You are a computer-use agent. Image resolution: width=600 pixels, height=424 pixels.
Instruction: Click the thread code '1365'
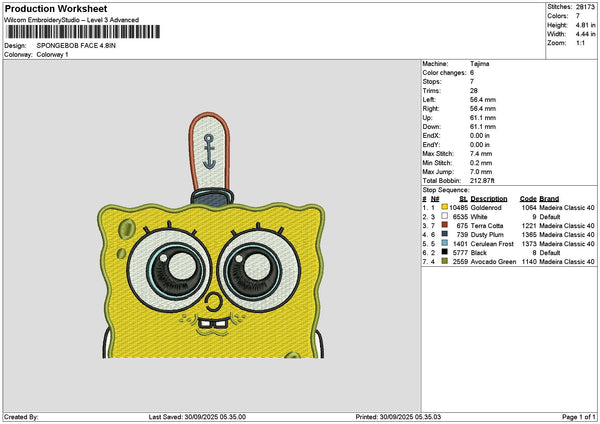(x=529, y=235)
